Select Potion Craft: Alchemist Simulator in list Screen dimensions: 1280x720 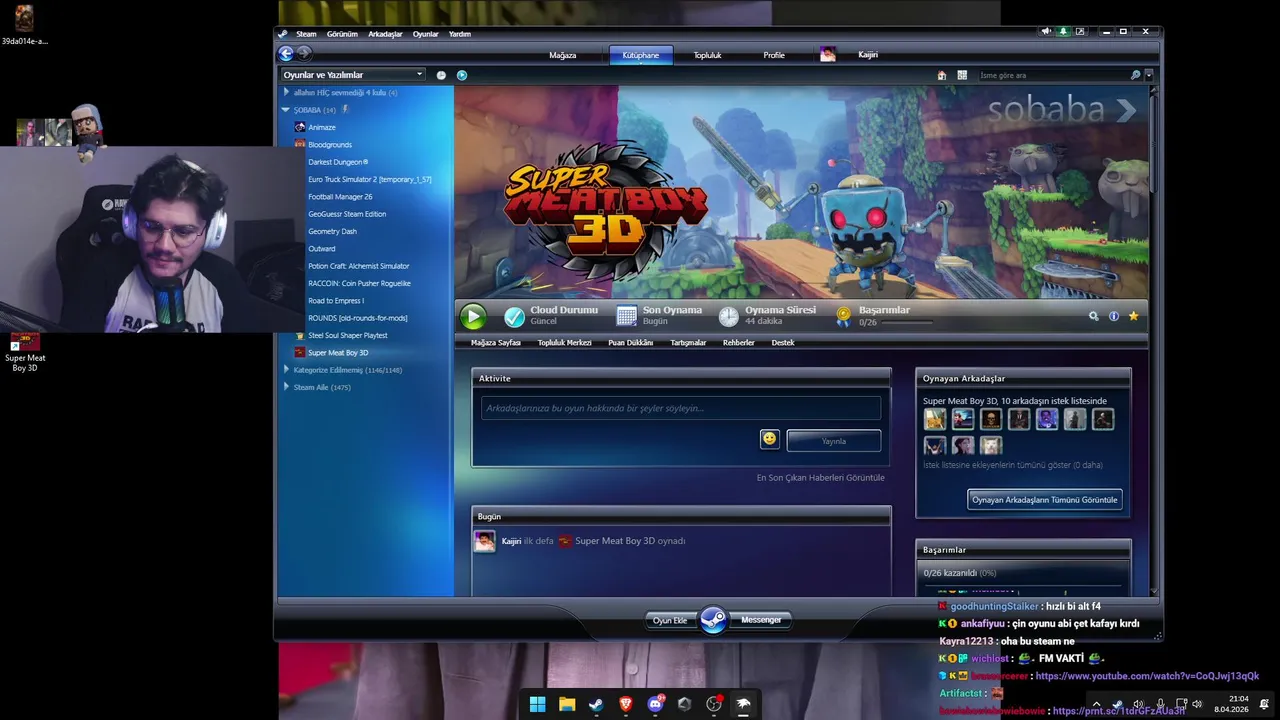coord(358,266)
